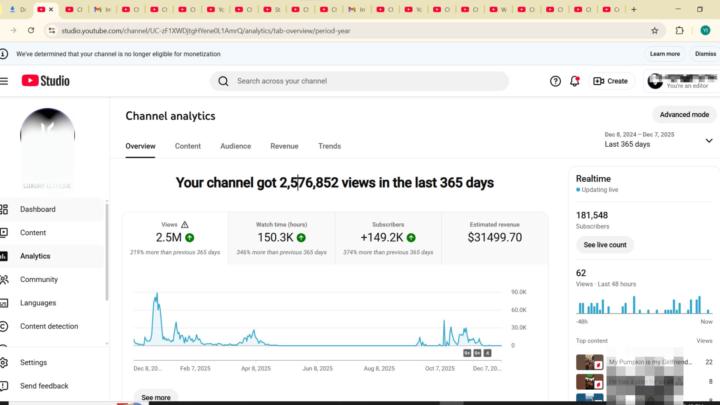
Task: Click the sidebar vertical scrollbar
Action: pos(107,252)
